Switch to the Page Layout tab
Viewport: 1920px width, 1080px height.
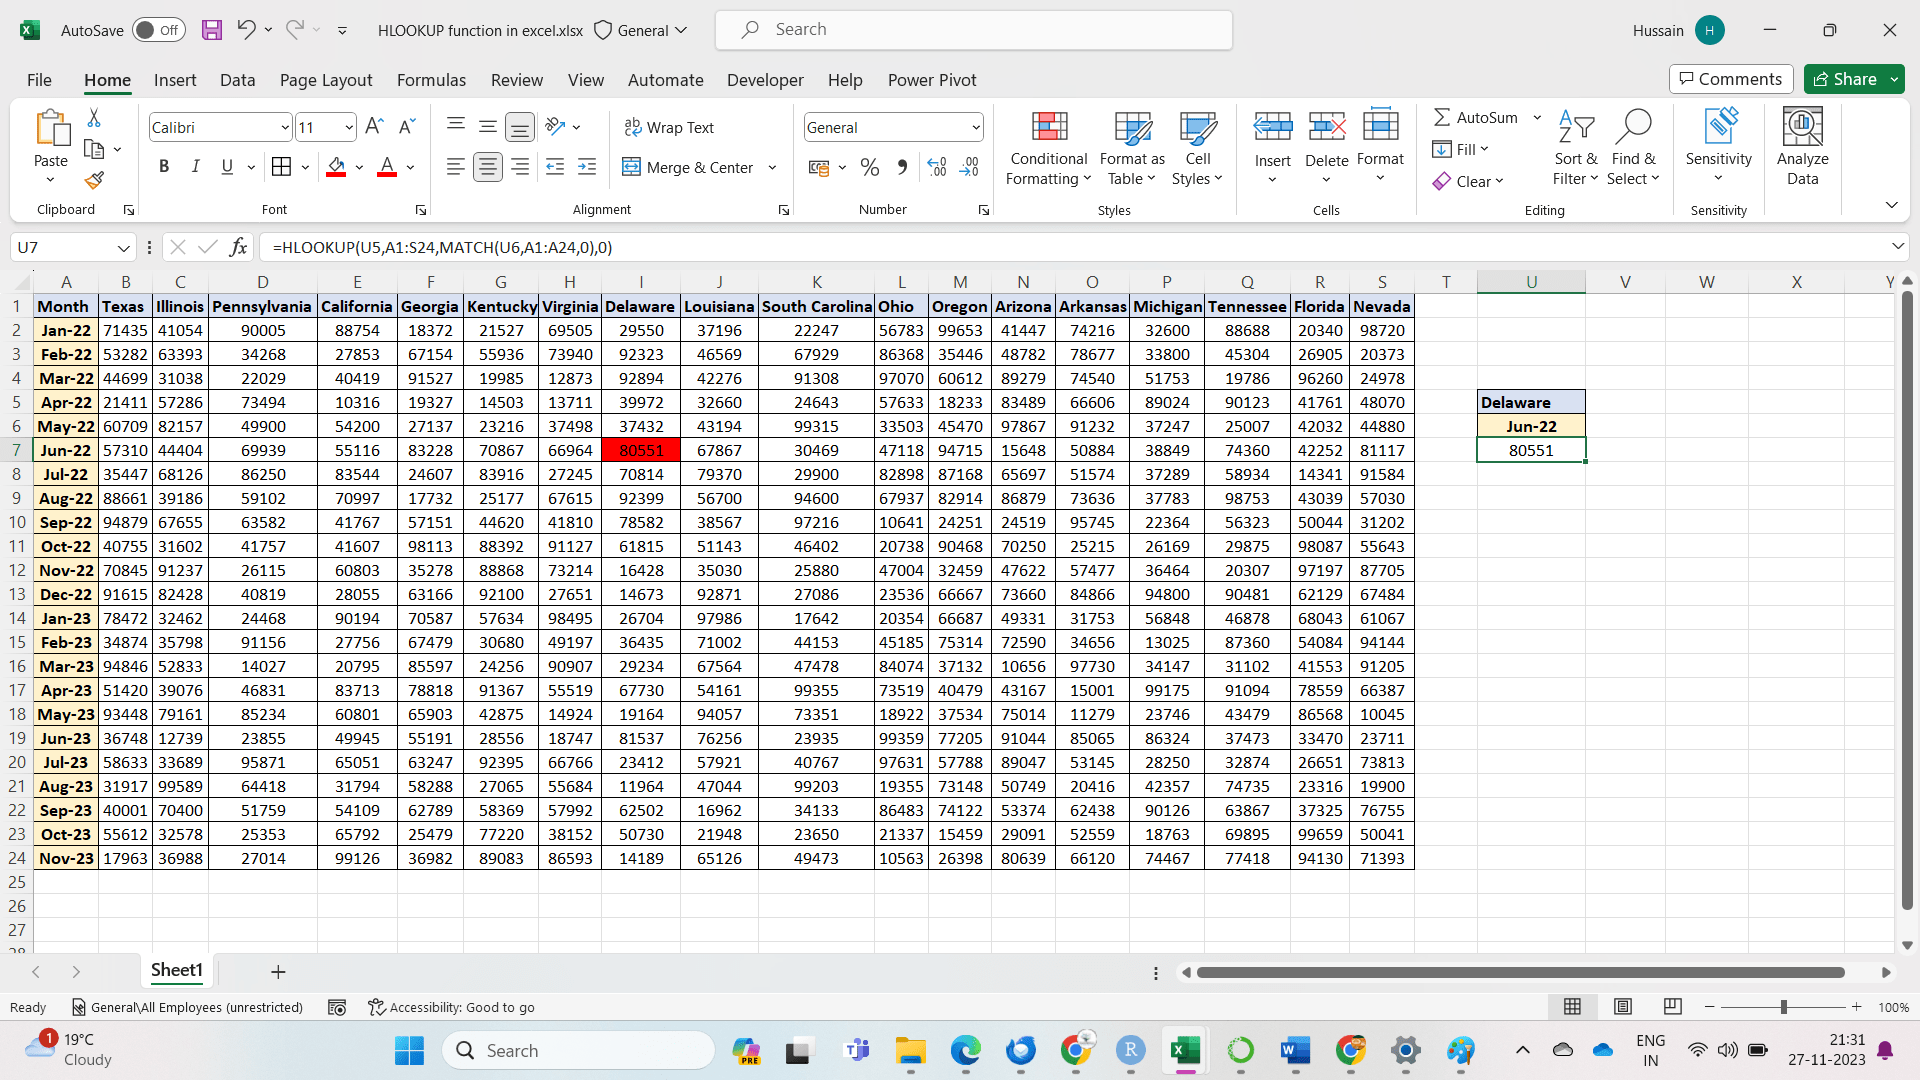click(x=326, y=80)
